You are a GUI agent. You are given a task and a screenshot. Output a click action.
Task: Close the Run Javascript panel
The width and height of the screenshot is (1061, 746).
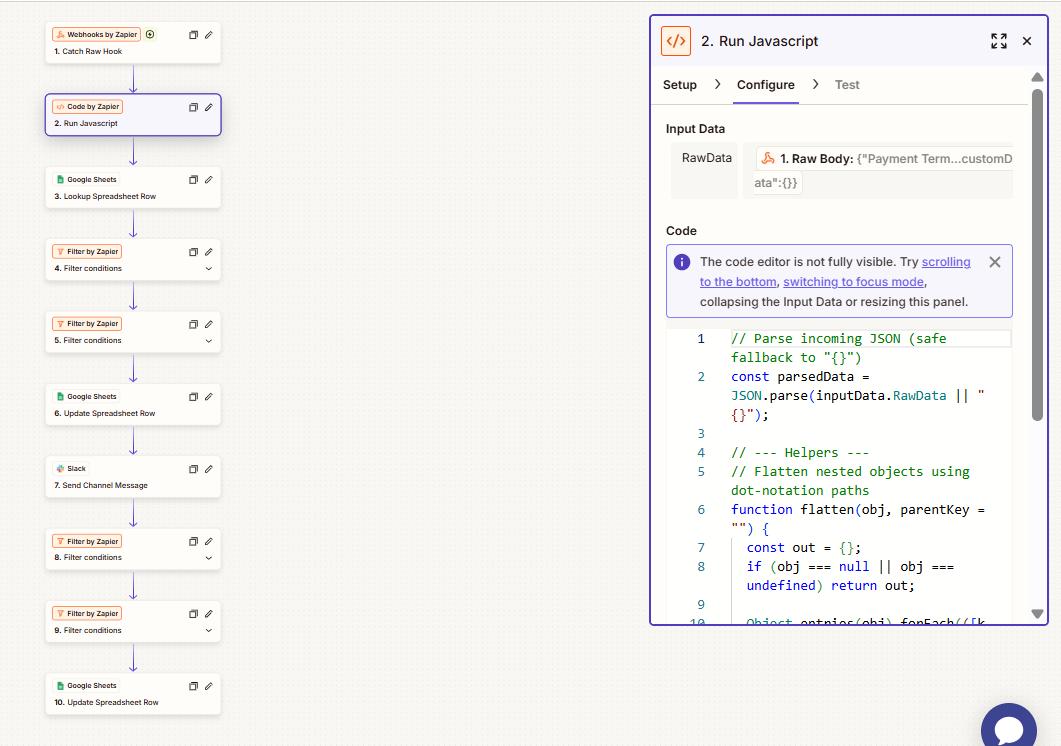coord(1026,41)
